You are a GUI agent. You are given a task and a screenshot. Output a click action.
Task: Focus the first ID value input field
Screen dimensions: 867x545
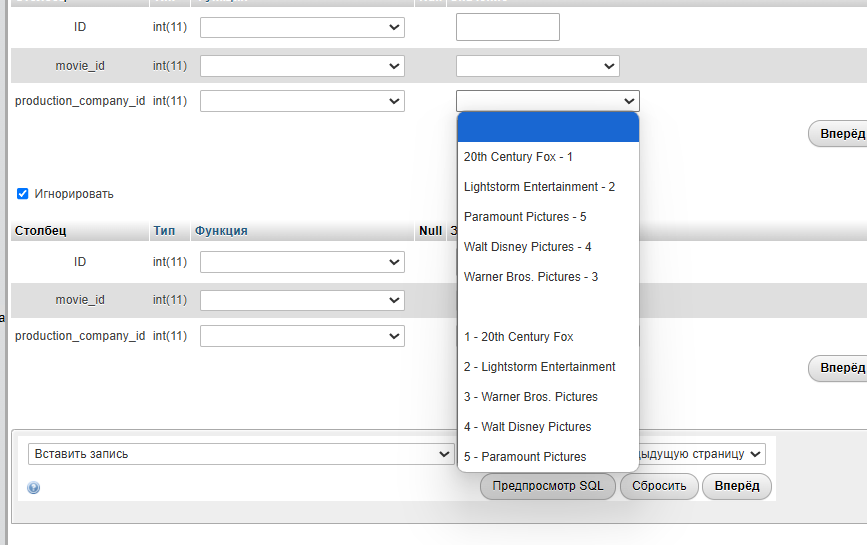pos(508,27)
